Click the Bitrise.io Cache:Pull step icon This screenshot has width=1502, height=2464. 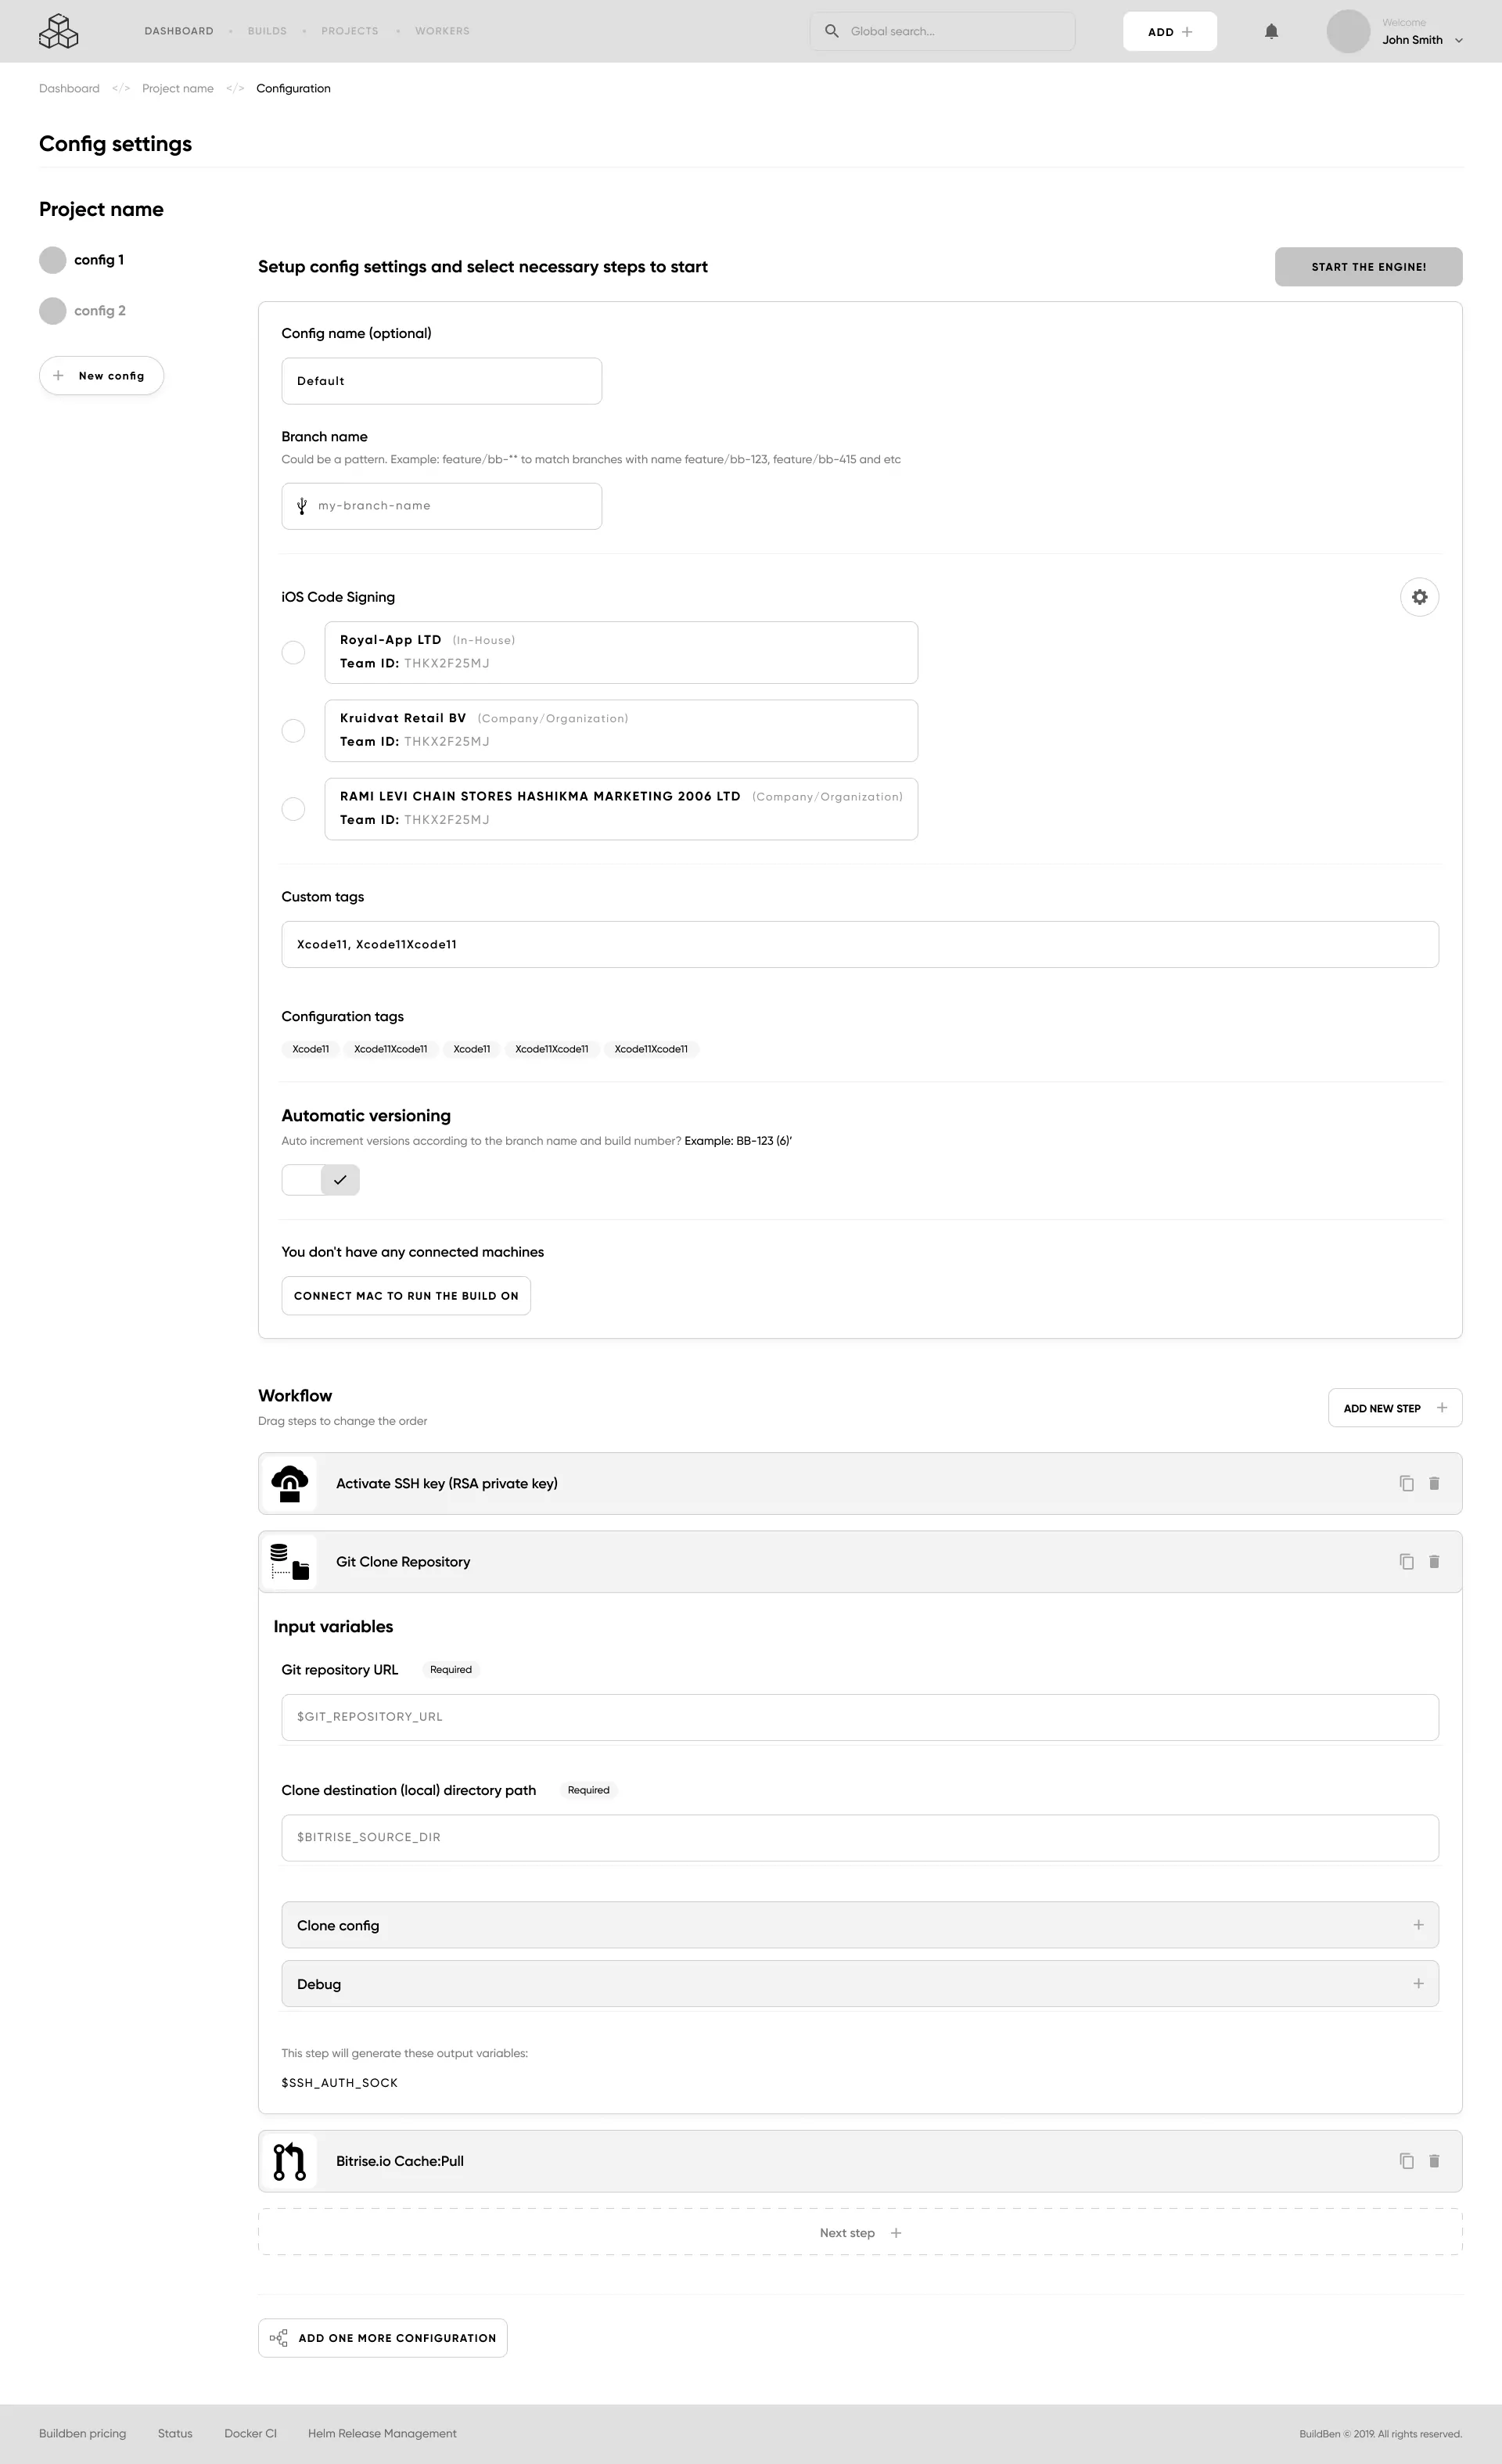pos(289,2161)
